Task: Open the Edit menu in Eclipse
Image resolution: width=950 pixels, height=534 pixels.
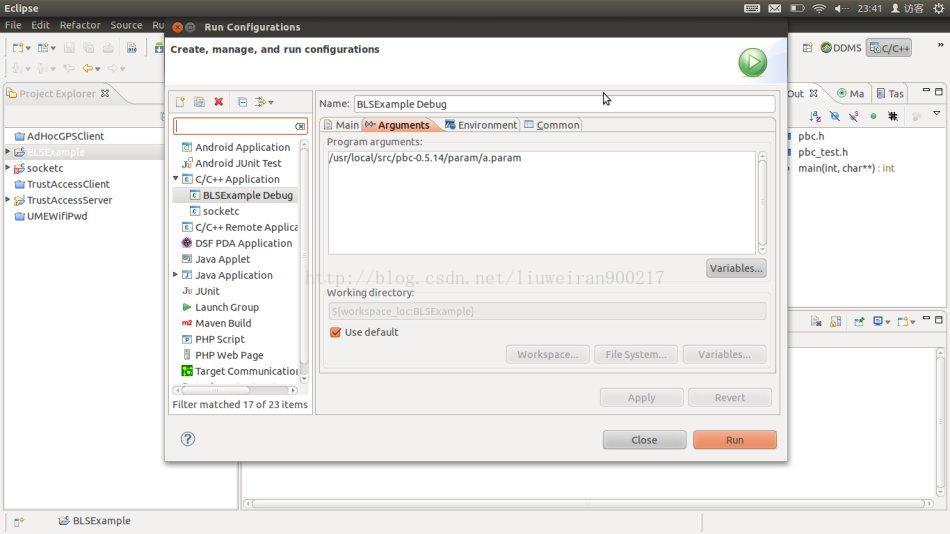Action: (40, 25)
